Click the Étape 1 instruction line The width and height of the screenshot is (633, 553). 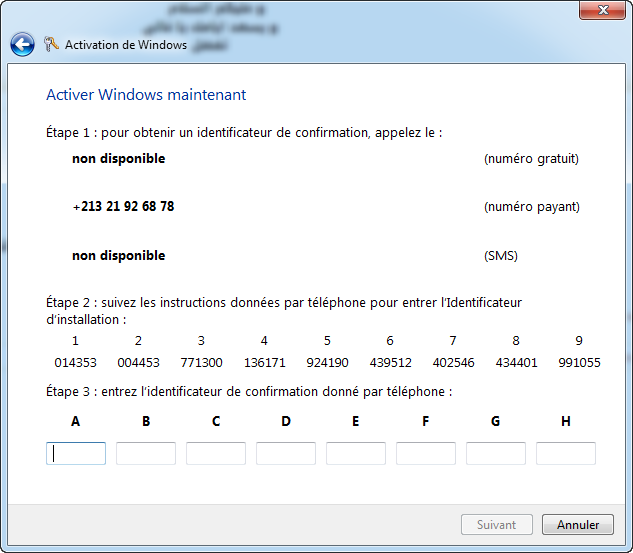click(x=244, y=133)
